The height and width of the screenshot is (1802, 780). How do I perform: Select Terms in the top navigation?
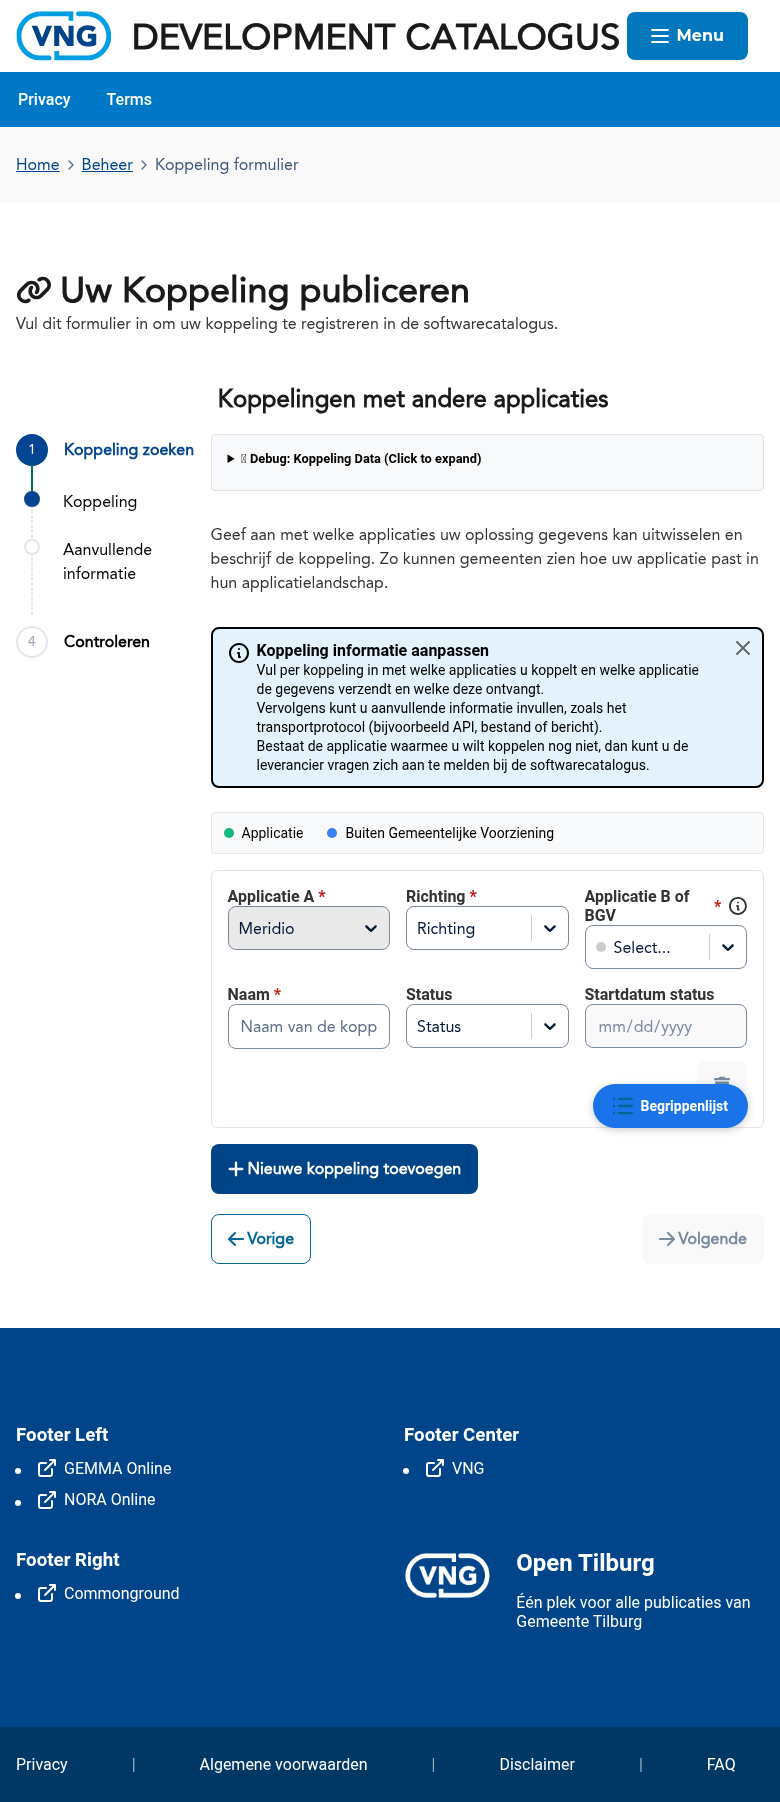click(128, 99)
